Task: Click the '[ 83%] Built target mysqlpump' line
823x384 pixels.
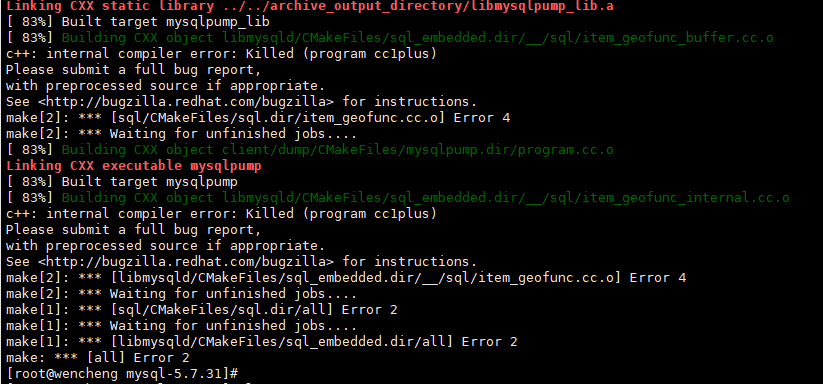Action: [x=122, y=182]
